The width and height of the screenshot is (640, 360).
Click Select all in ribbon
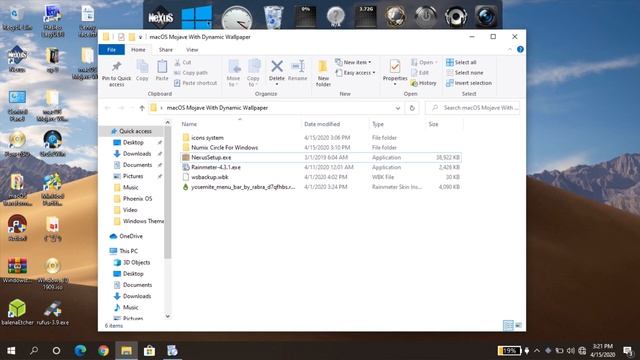pyautogui.click(x=461, y=62)
